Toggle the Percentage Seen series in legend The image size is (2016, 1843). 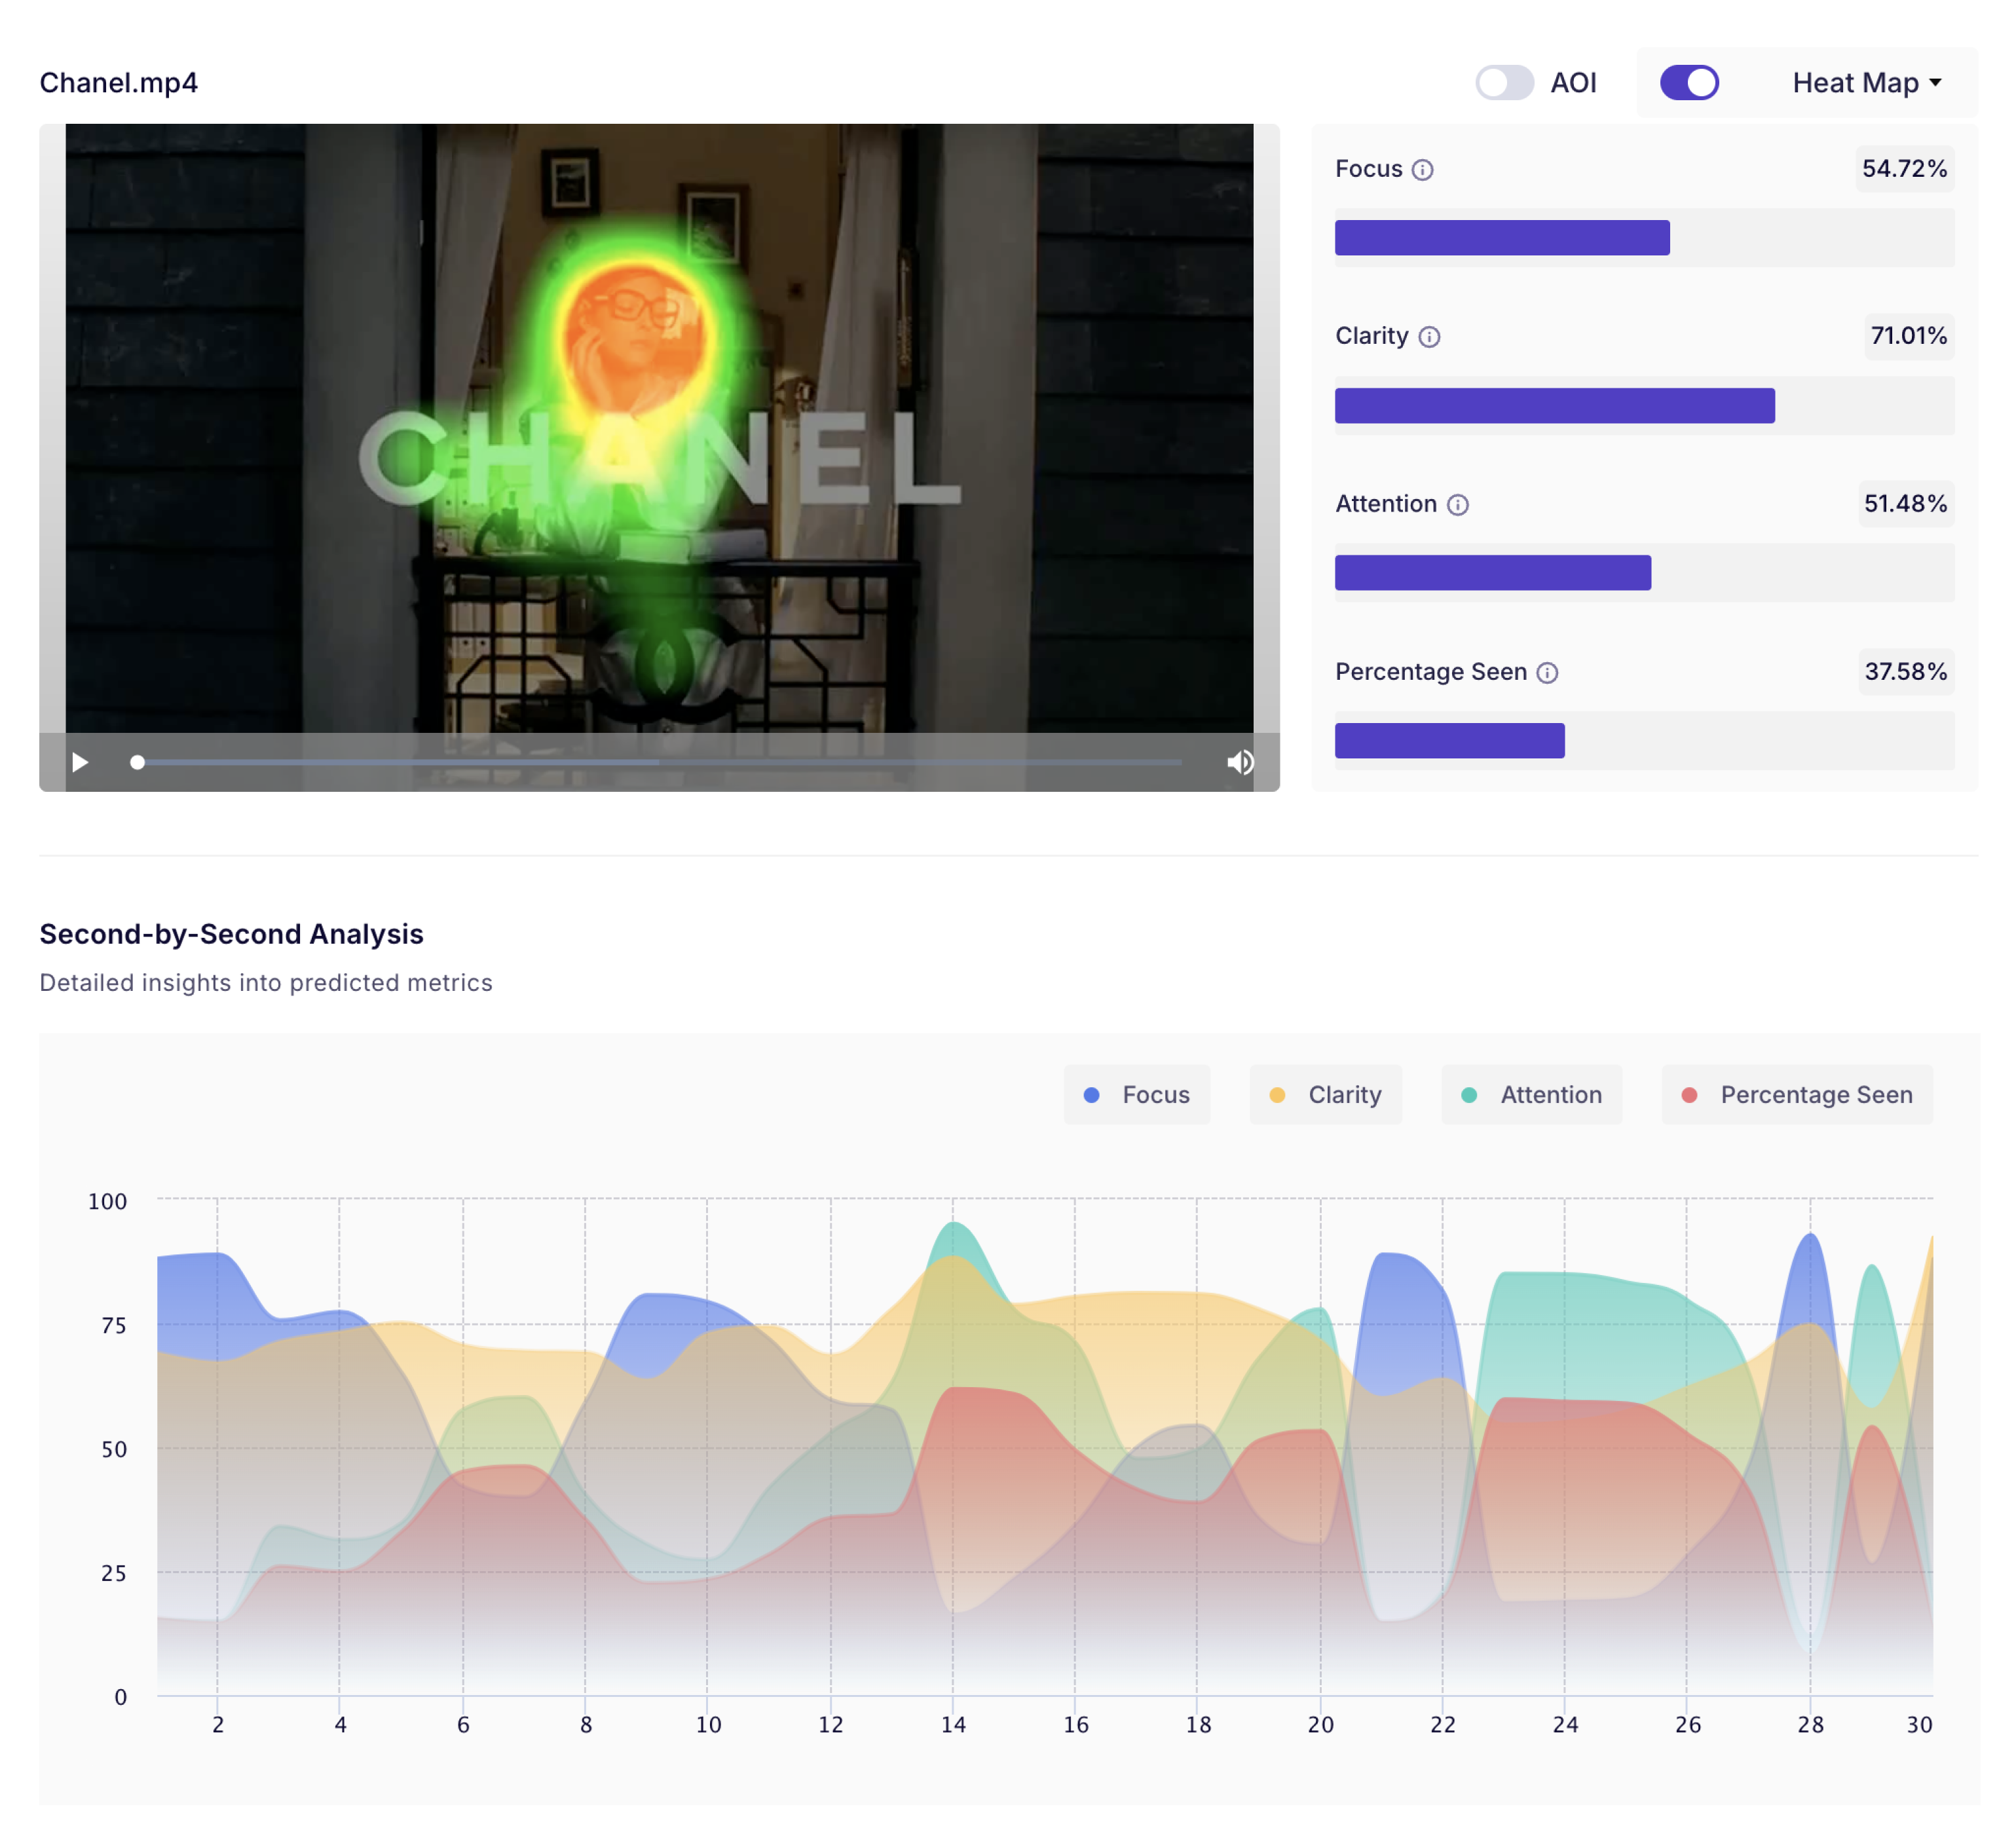click(1797, 1095)
